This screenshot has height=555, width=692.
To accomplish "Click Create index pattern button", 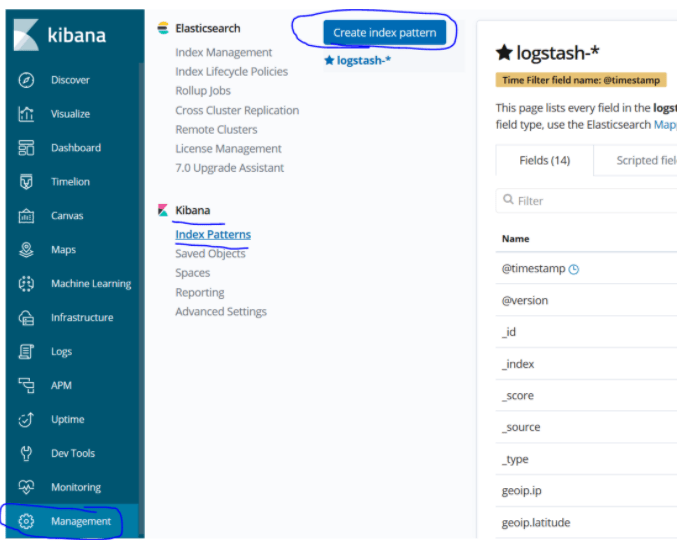I will (x=384, y=33).
